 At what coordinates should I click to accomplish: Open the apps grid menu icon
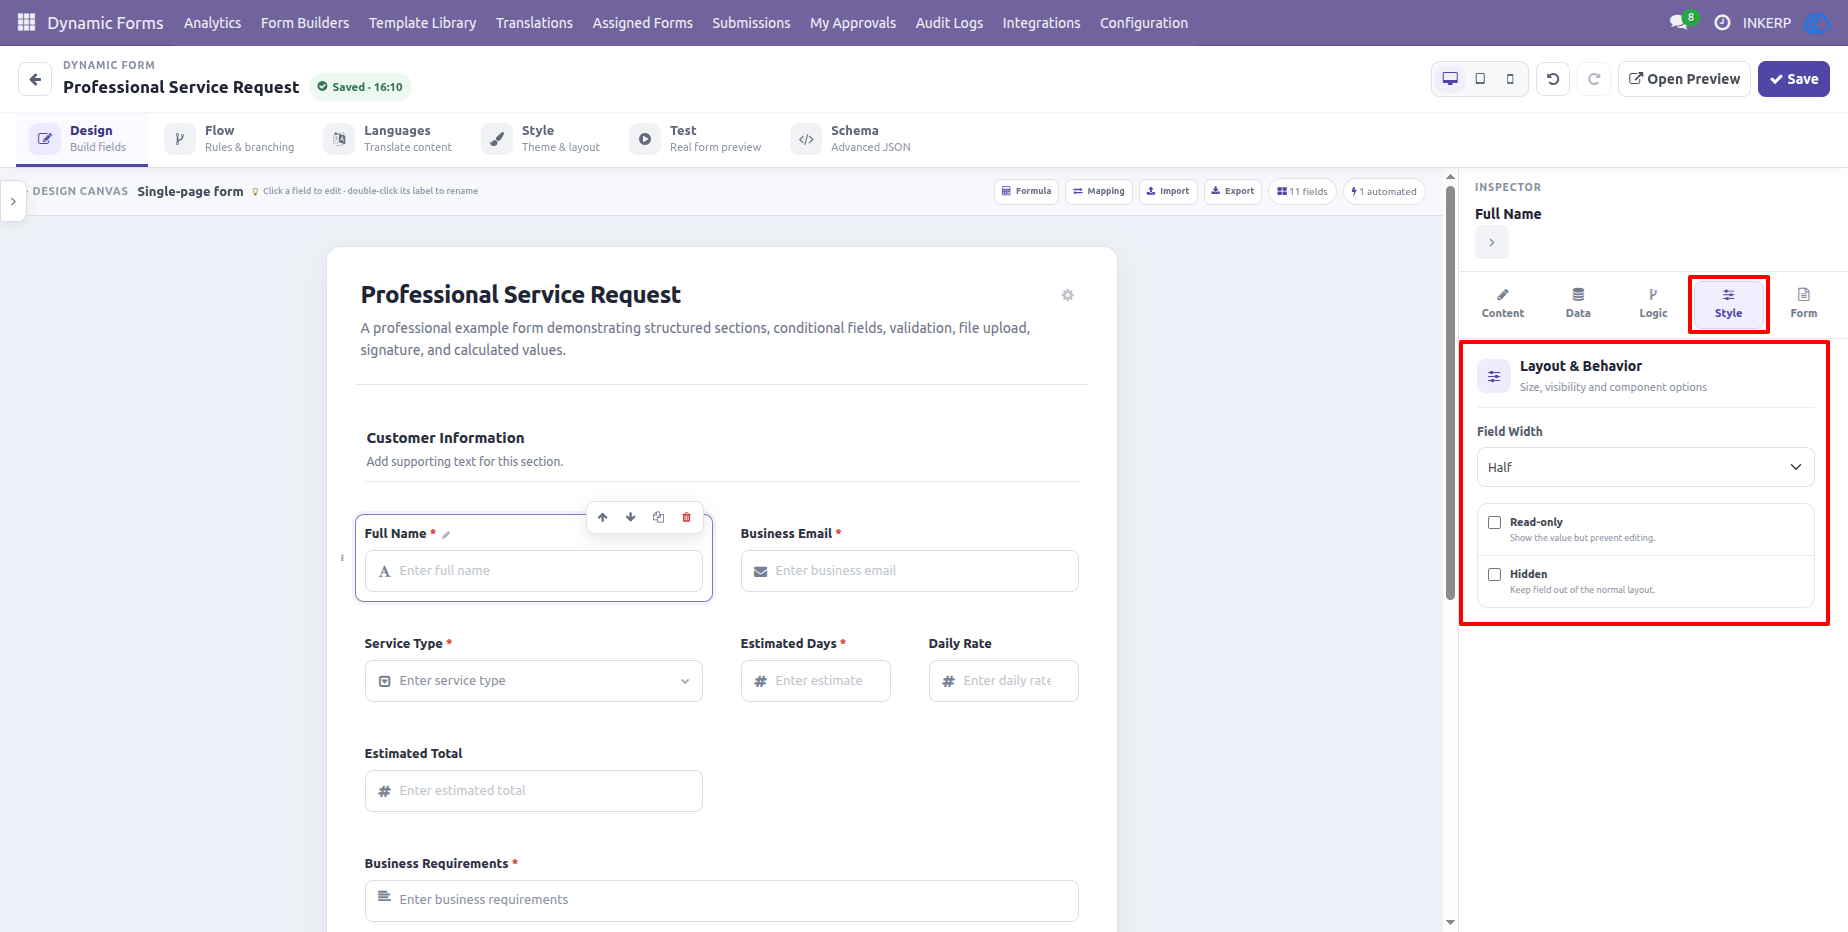click(26, 22)
